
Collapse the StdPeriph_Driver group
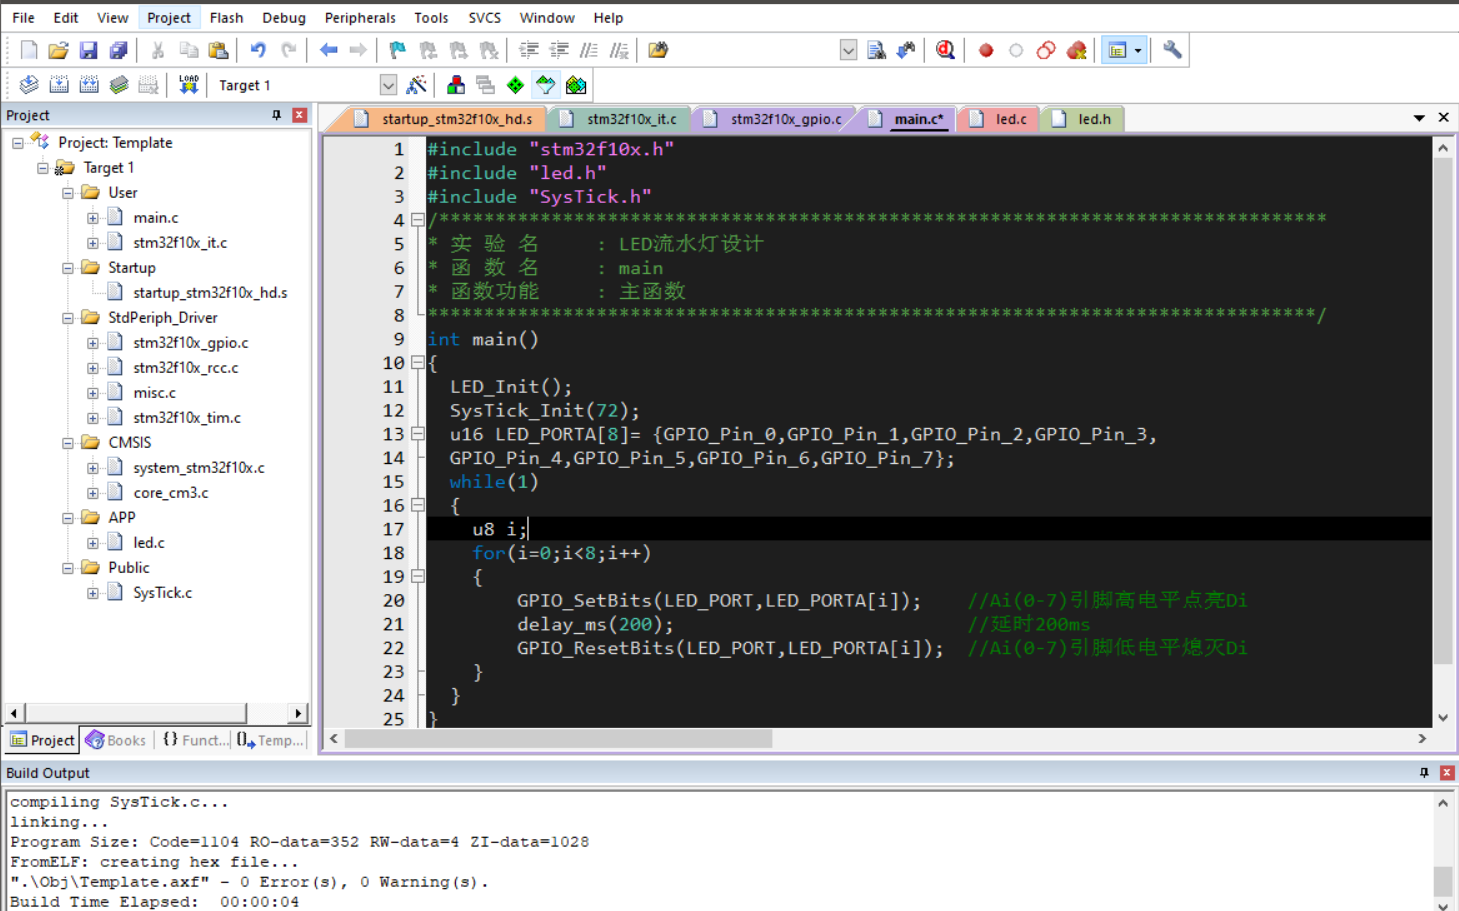[68, 318]
